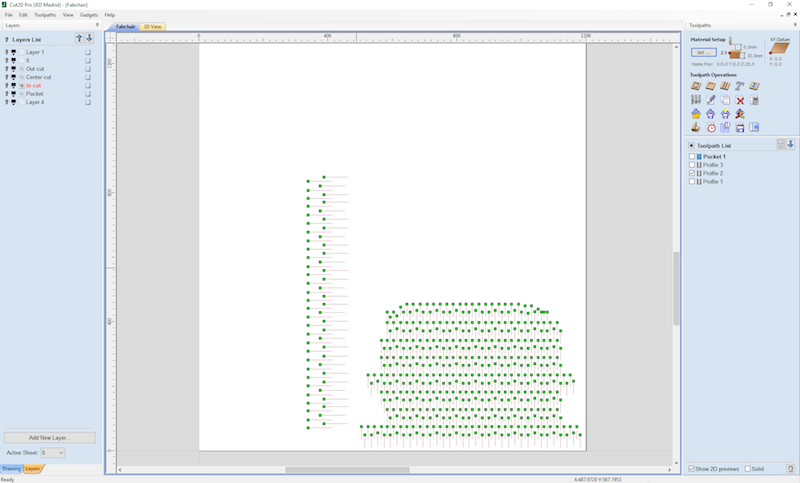
Task: Click the horizontal scrollbar thumb below canvas
Action: point(347,470)
